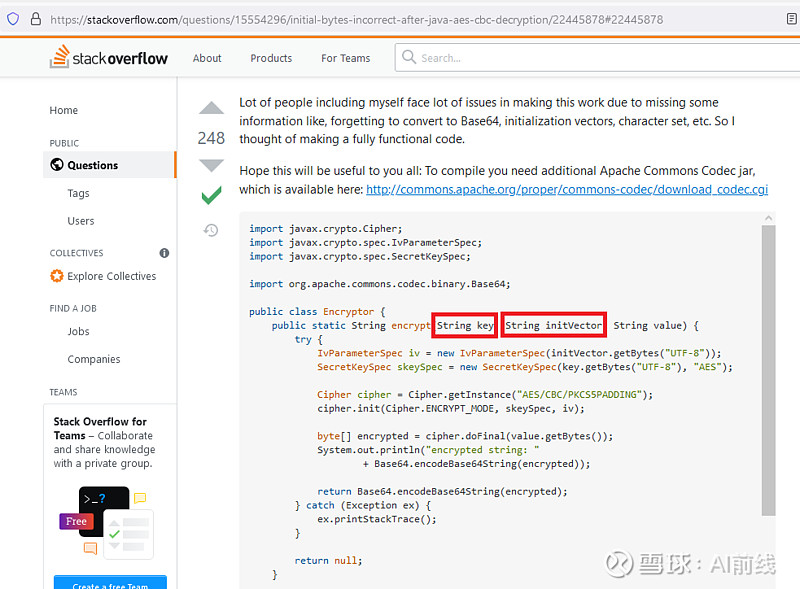Open the commons-codec download link

tap(566, 189)
